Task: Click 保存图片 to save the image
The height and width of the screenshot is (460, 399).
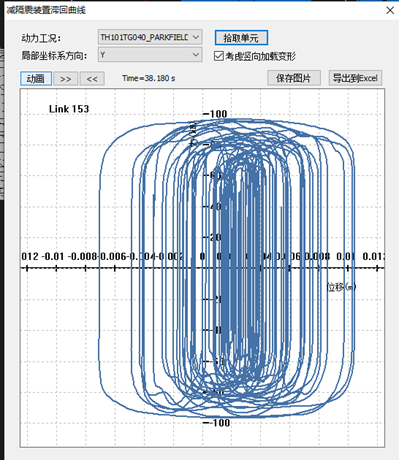Action: pyautogui.click(x=294, y=78)
